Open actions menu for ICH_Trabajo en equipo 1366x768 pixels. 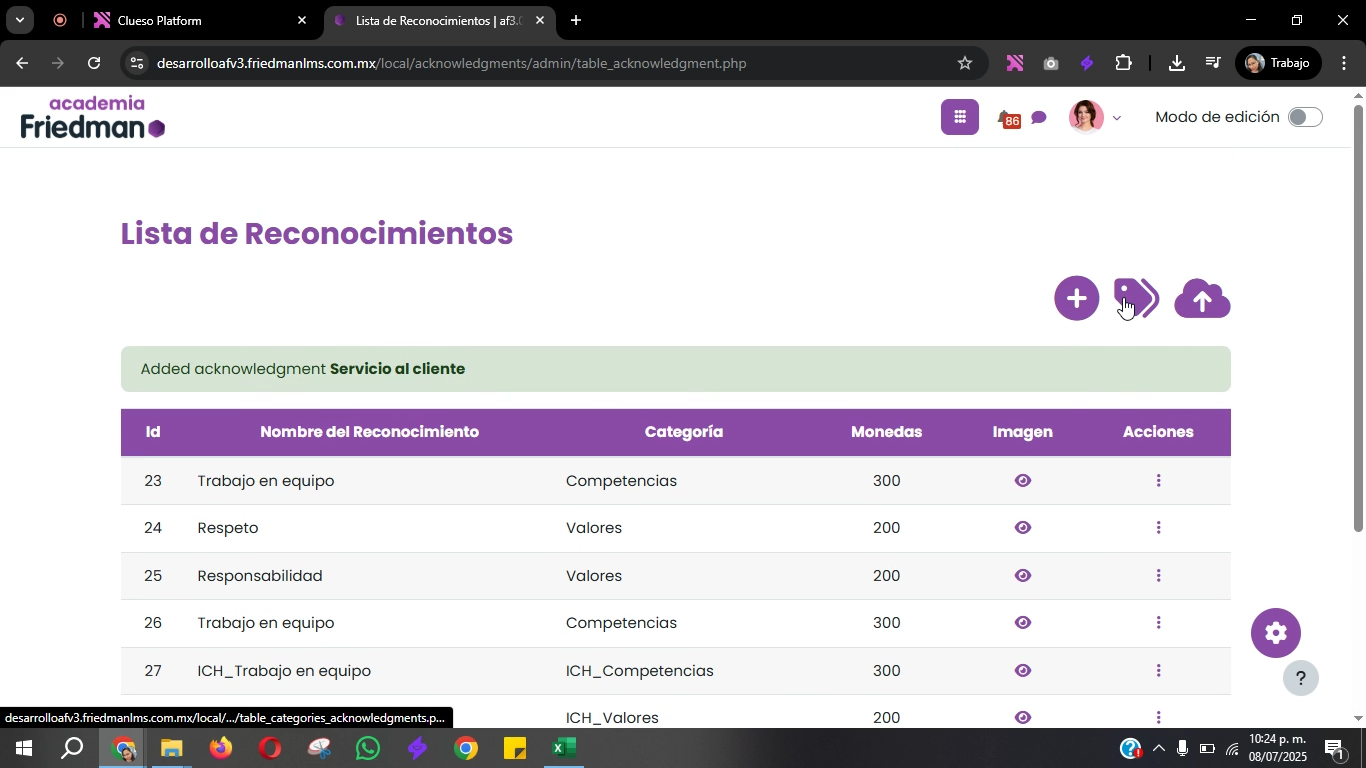pyautogui.click(x=1158, y=671)
